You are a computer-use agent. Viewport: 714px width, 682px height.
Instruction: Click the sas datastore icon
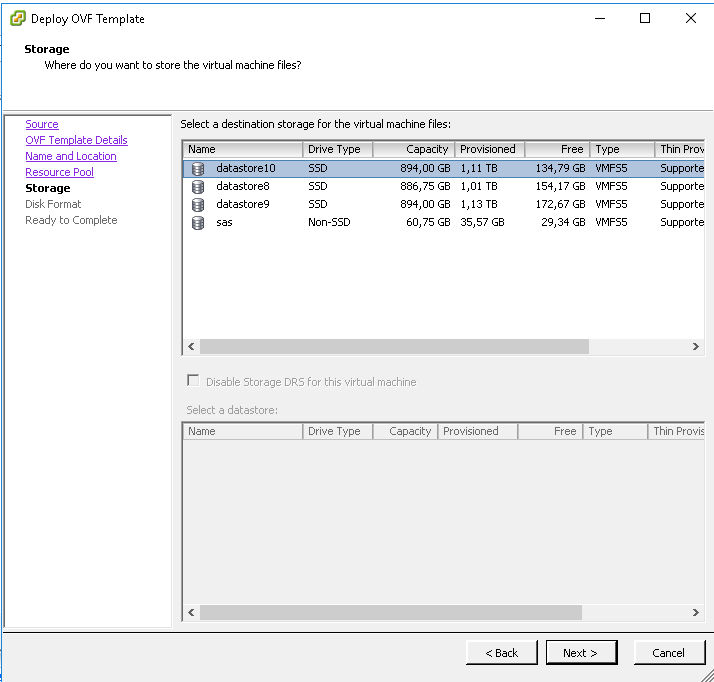(x=198, y=223)
